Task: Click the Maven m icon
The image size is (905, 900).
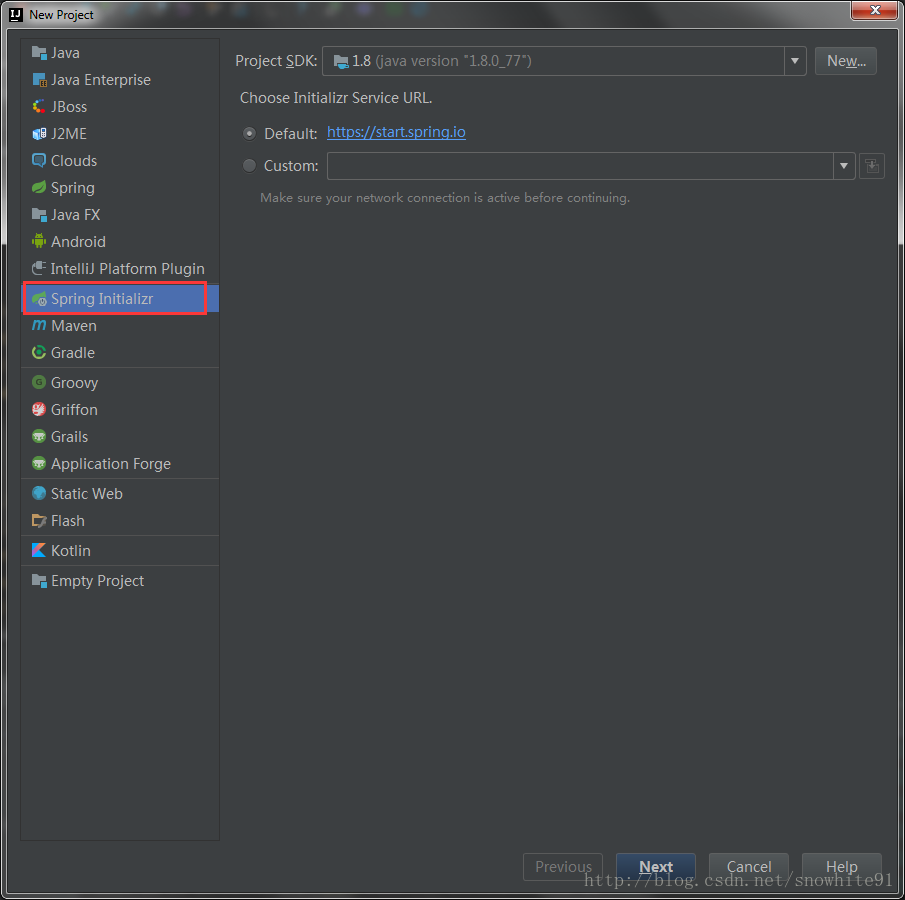Action: click(39, 326)
